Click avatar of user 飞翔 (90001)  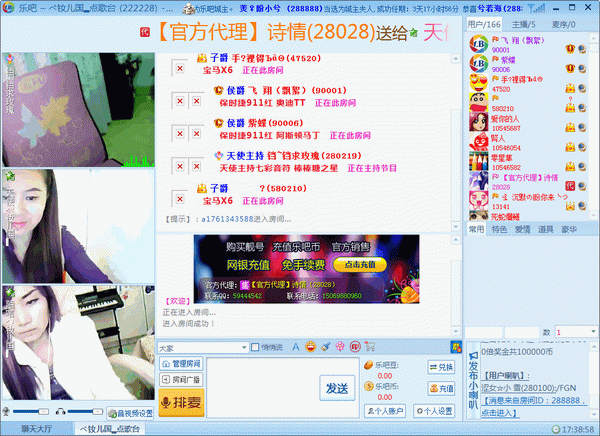pyautogui.click(x=478, y=44)
